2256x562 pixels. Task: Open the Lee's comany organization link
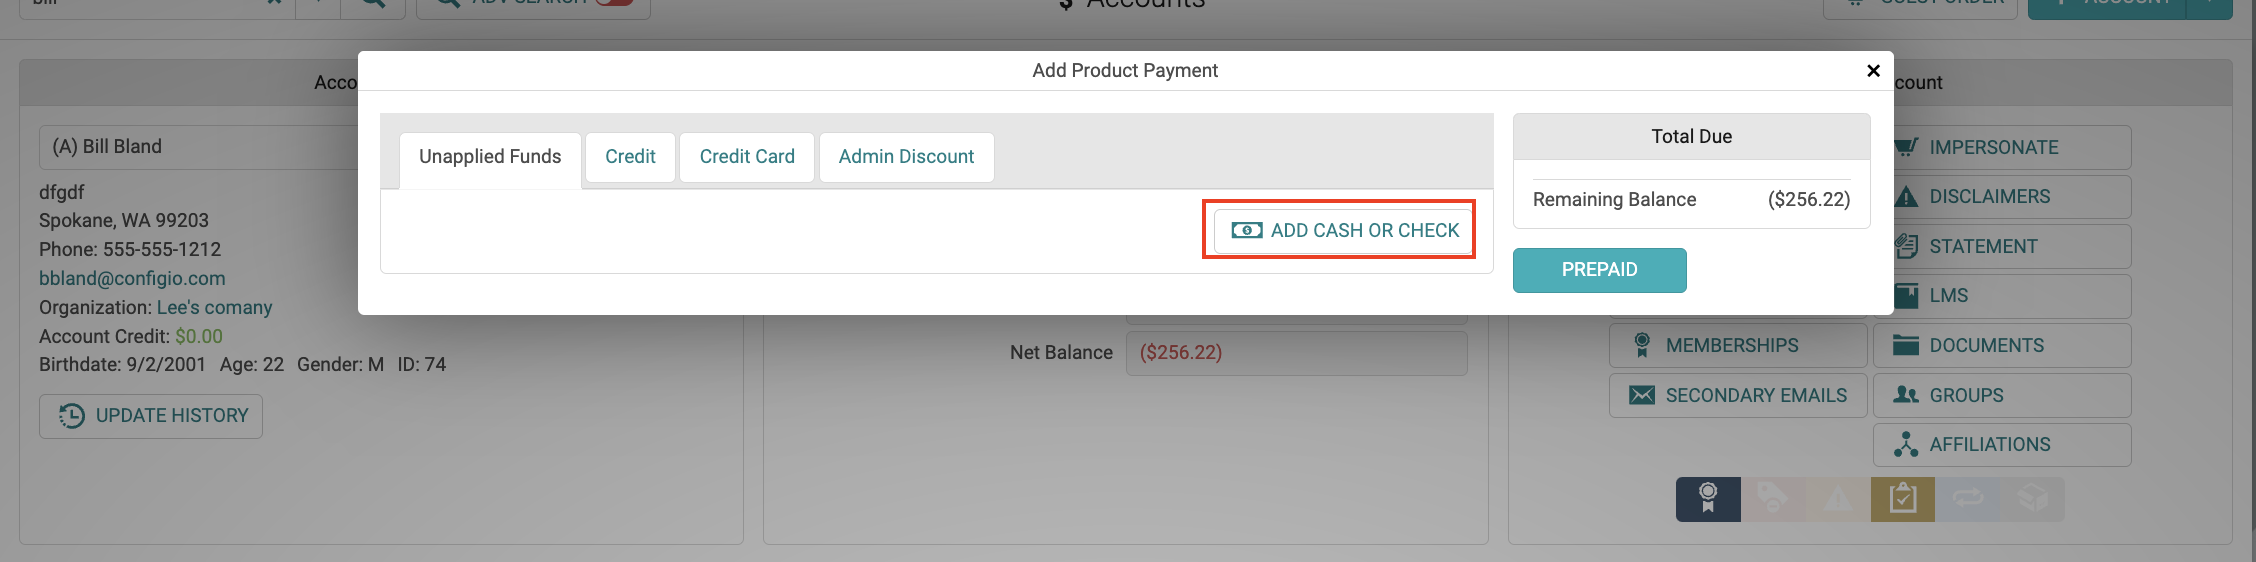click(214, 307)
